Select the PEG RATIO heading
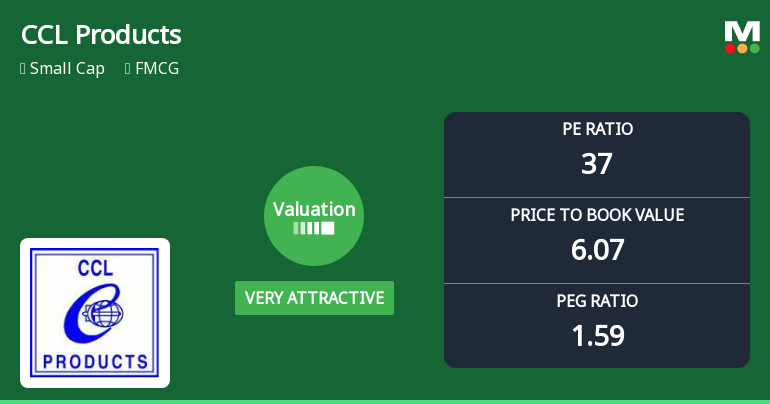The image size is (770, 404). (x=597, y=301)
